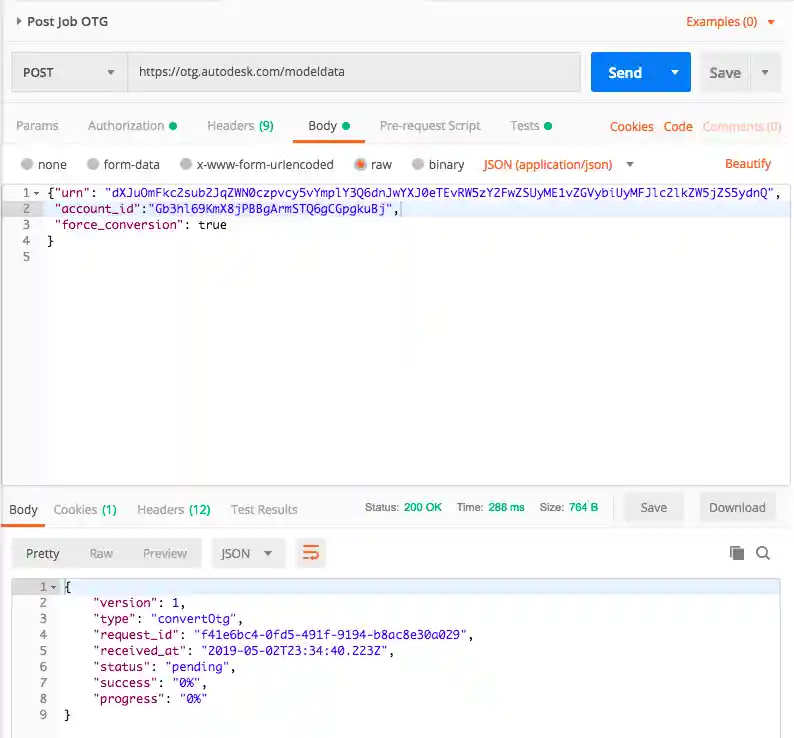Expand the JSON (application/json) type dropdown
This screenshot has height=738, width=794.
pos(630,164)
